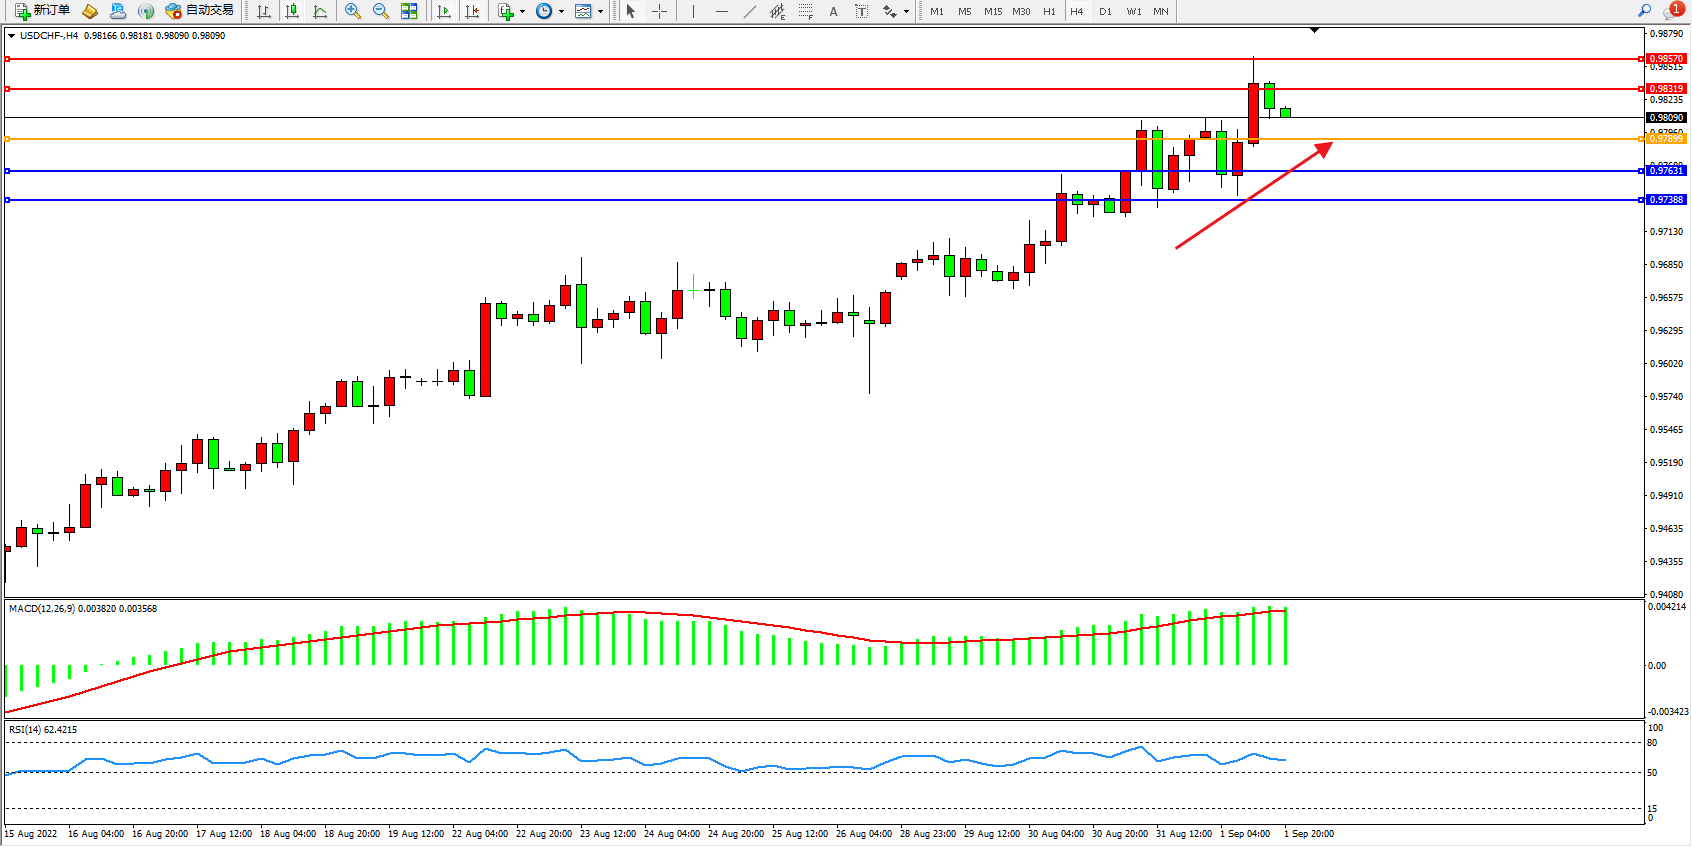Tile chart windows with grid icon

[x=409, y=11]
